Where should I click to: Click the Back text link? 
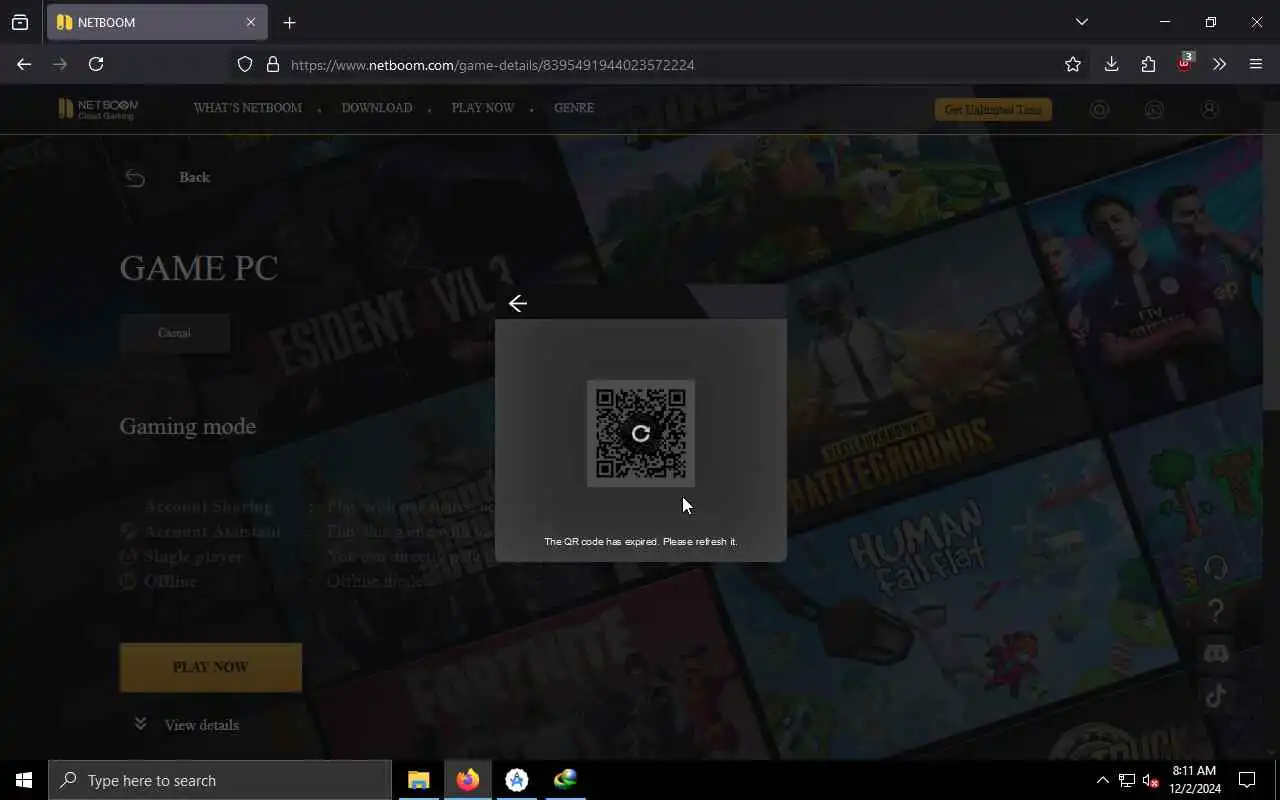pos(194,177)
